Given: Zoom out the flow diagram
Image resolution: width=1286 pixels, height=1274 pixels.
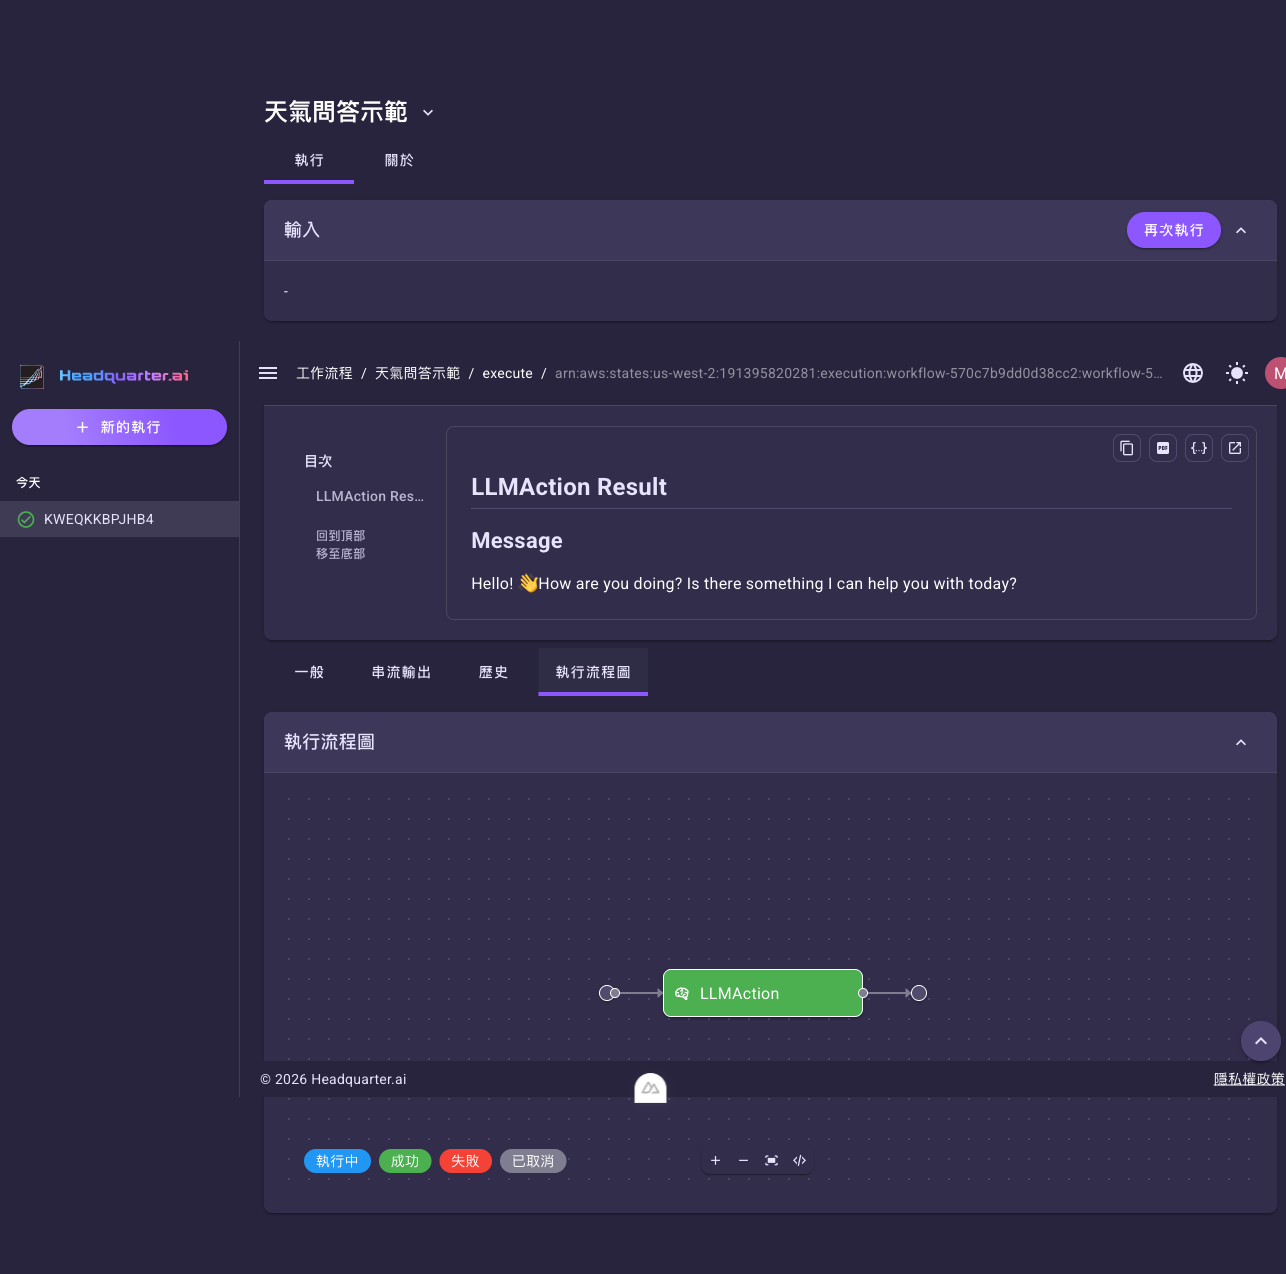Looking at the screenshot, I should (743, 1160).
